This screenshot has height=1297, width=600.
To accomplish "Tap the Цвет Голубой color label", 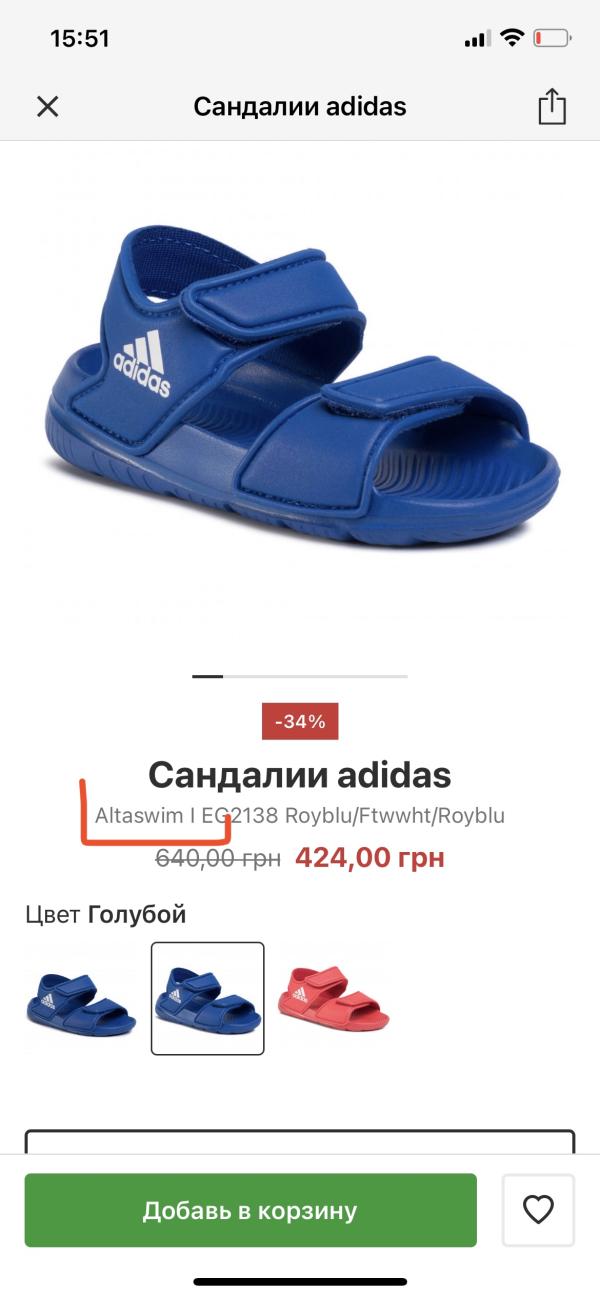I will click(106, 914).
